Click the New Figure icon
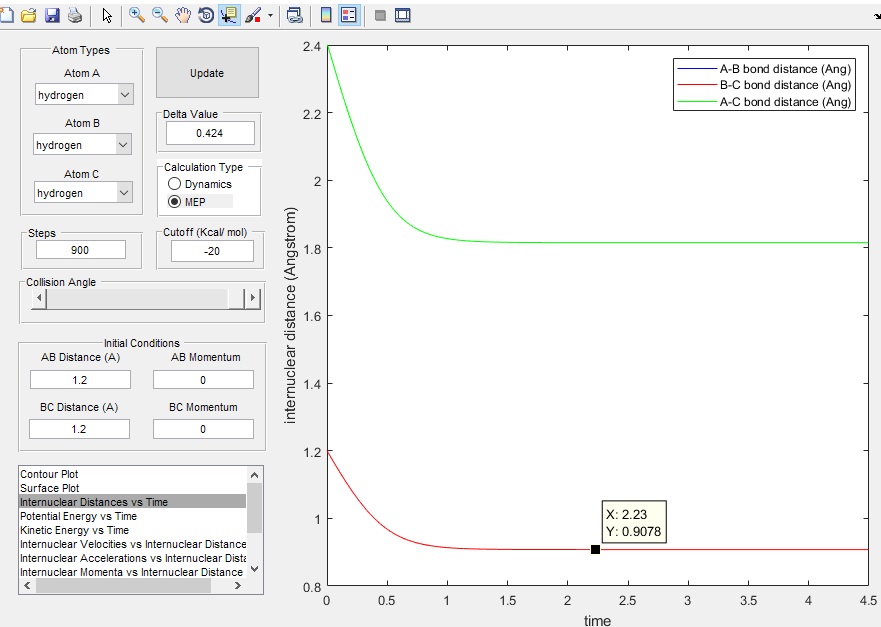 coord(7,15)
